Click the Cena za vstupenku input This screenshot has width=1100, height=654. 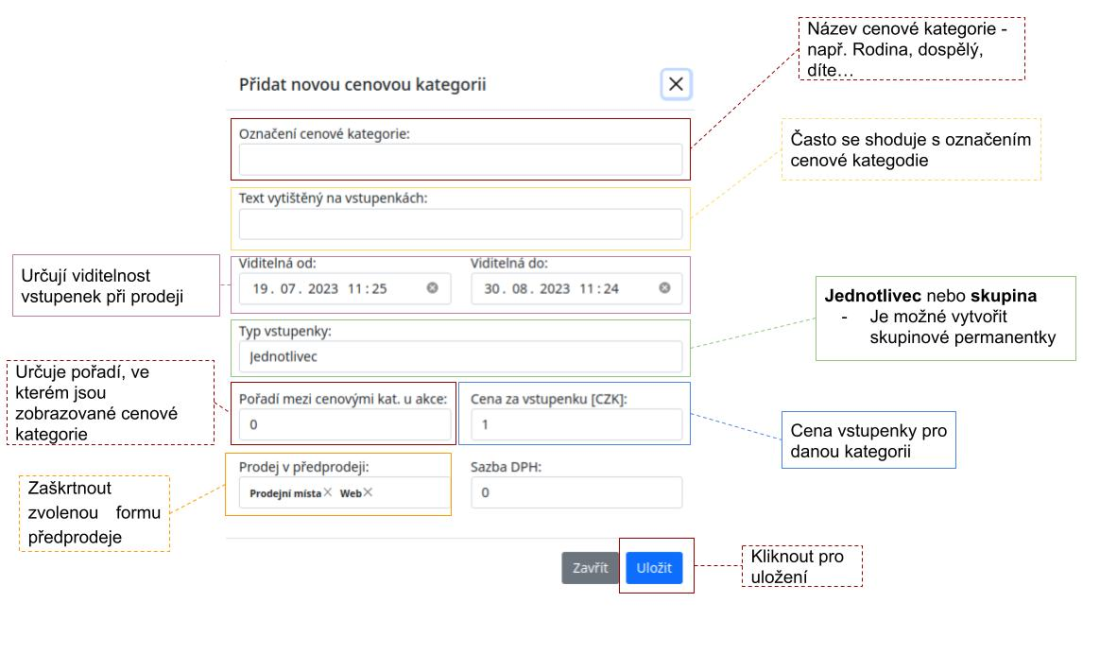(576, 424)
